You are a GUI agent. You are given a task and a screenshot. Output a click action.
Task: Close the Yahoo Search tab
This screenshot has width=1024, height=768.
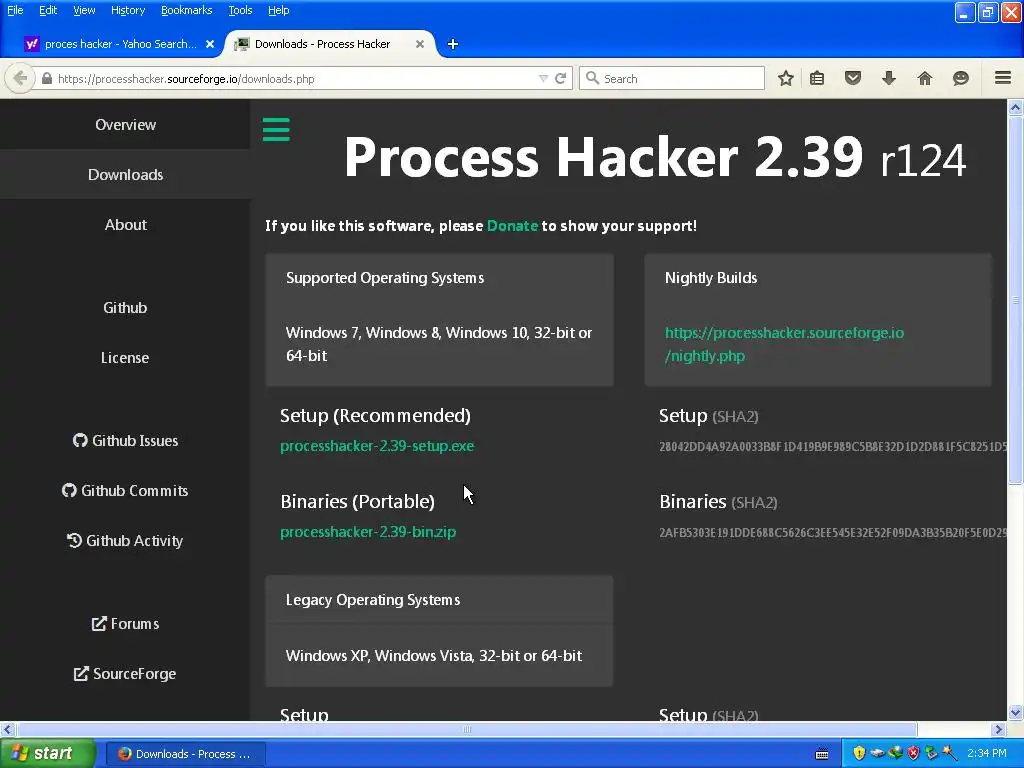pyautogui.click(x=210, y=44)
